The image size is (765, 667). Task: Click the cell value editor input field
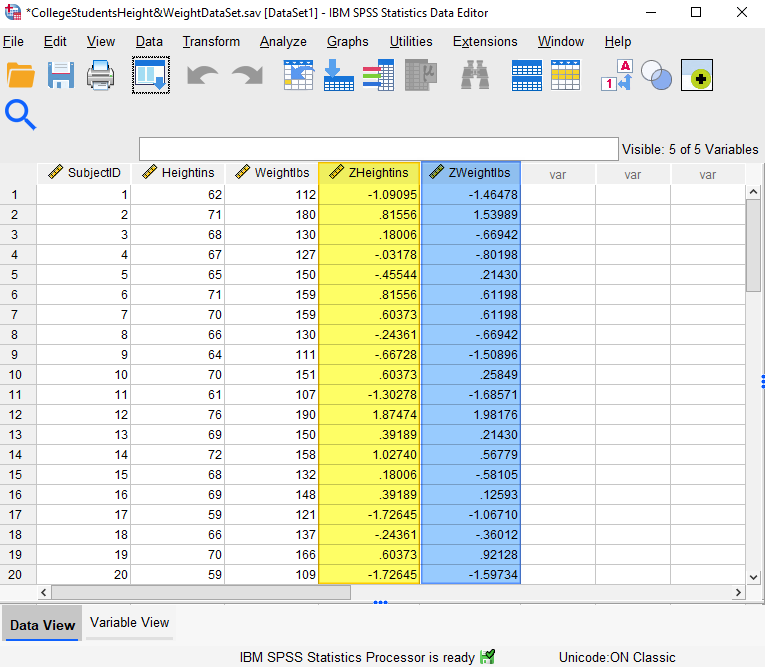coord(379,149)
